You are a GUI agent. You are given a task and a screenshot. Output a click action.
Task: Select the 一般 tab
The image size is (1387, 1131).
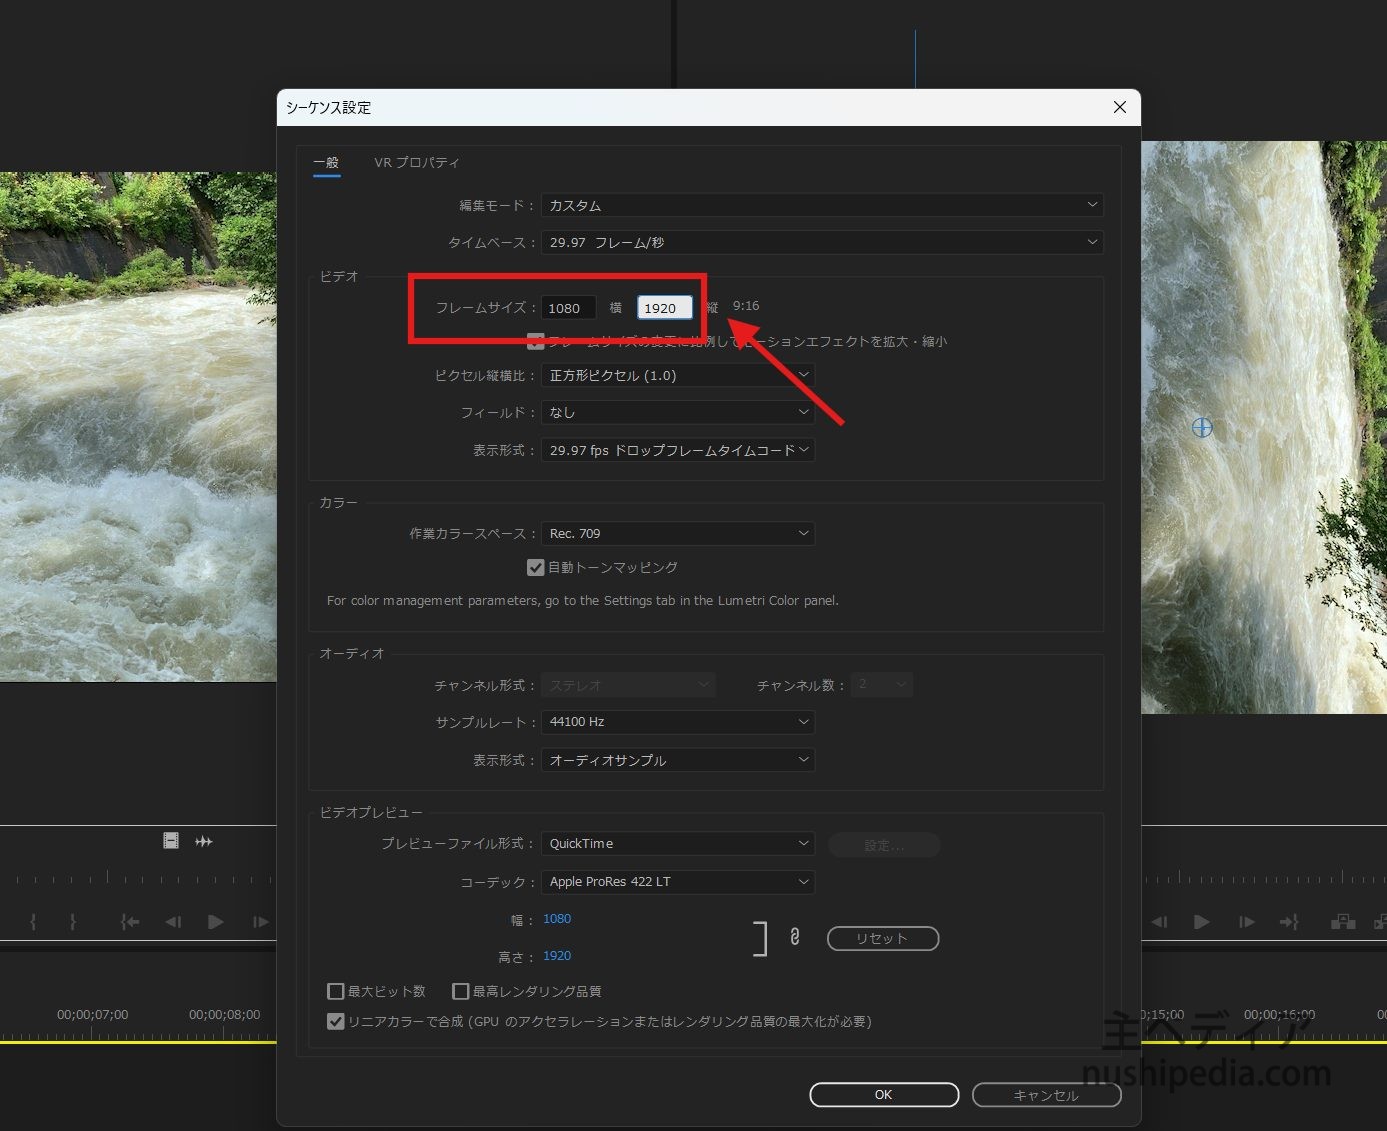(x=326, y=162)
